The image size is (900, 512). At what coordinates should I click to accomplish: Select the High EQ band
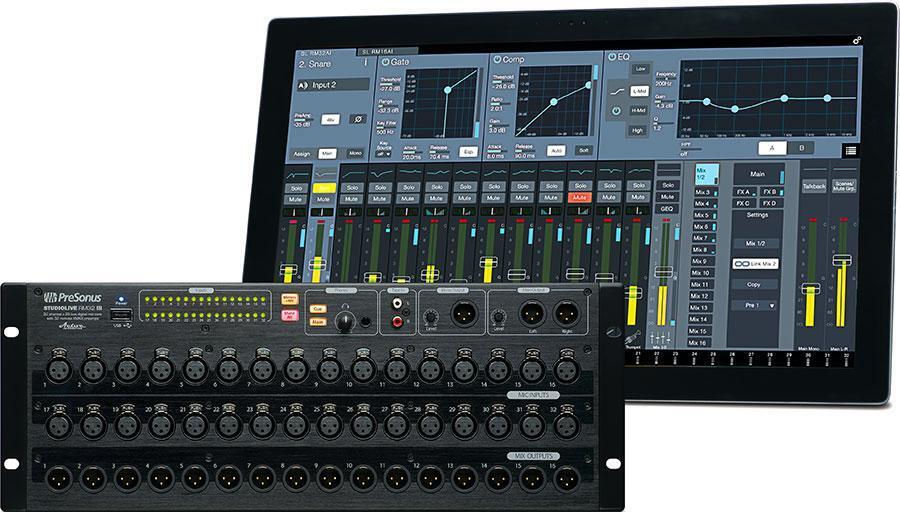click(638, 130)
